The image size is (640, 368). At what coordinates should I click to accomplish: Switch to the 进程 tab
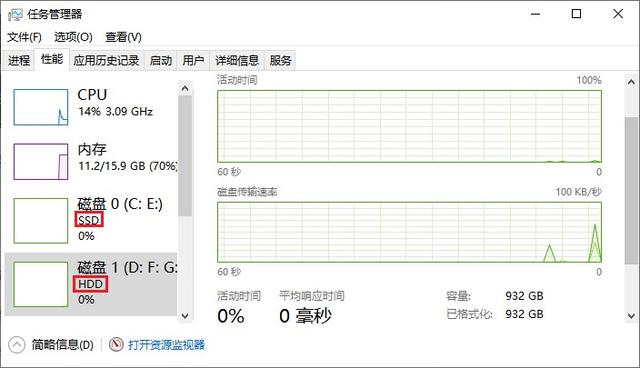point(19,61)
